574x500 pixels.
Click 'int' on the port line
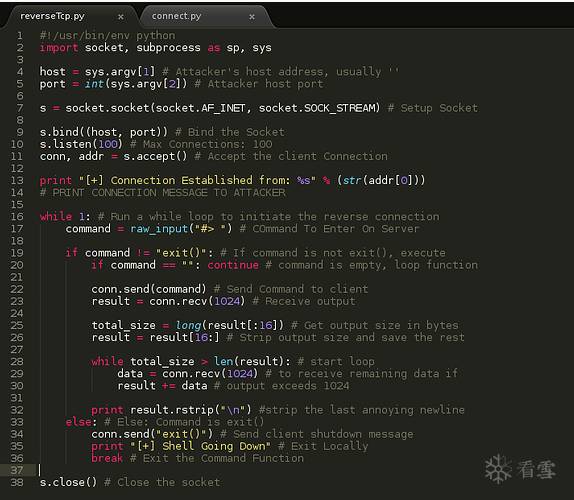point(94,84)
